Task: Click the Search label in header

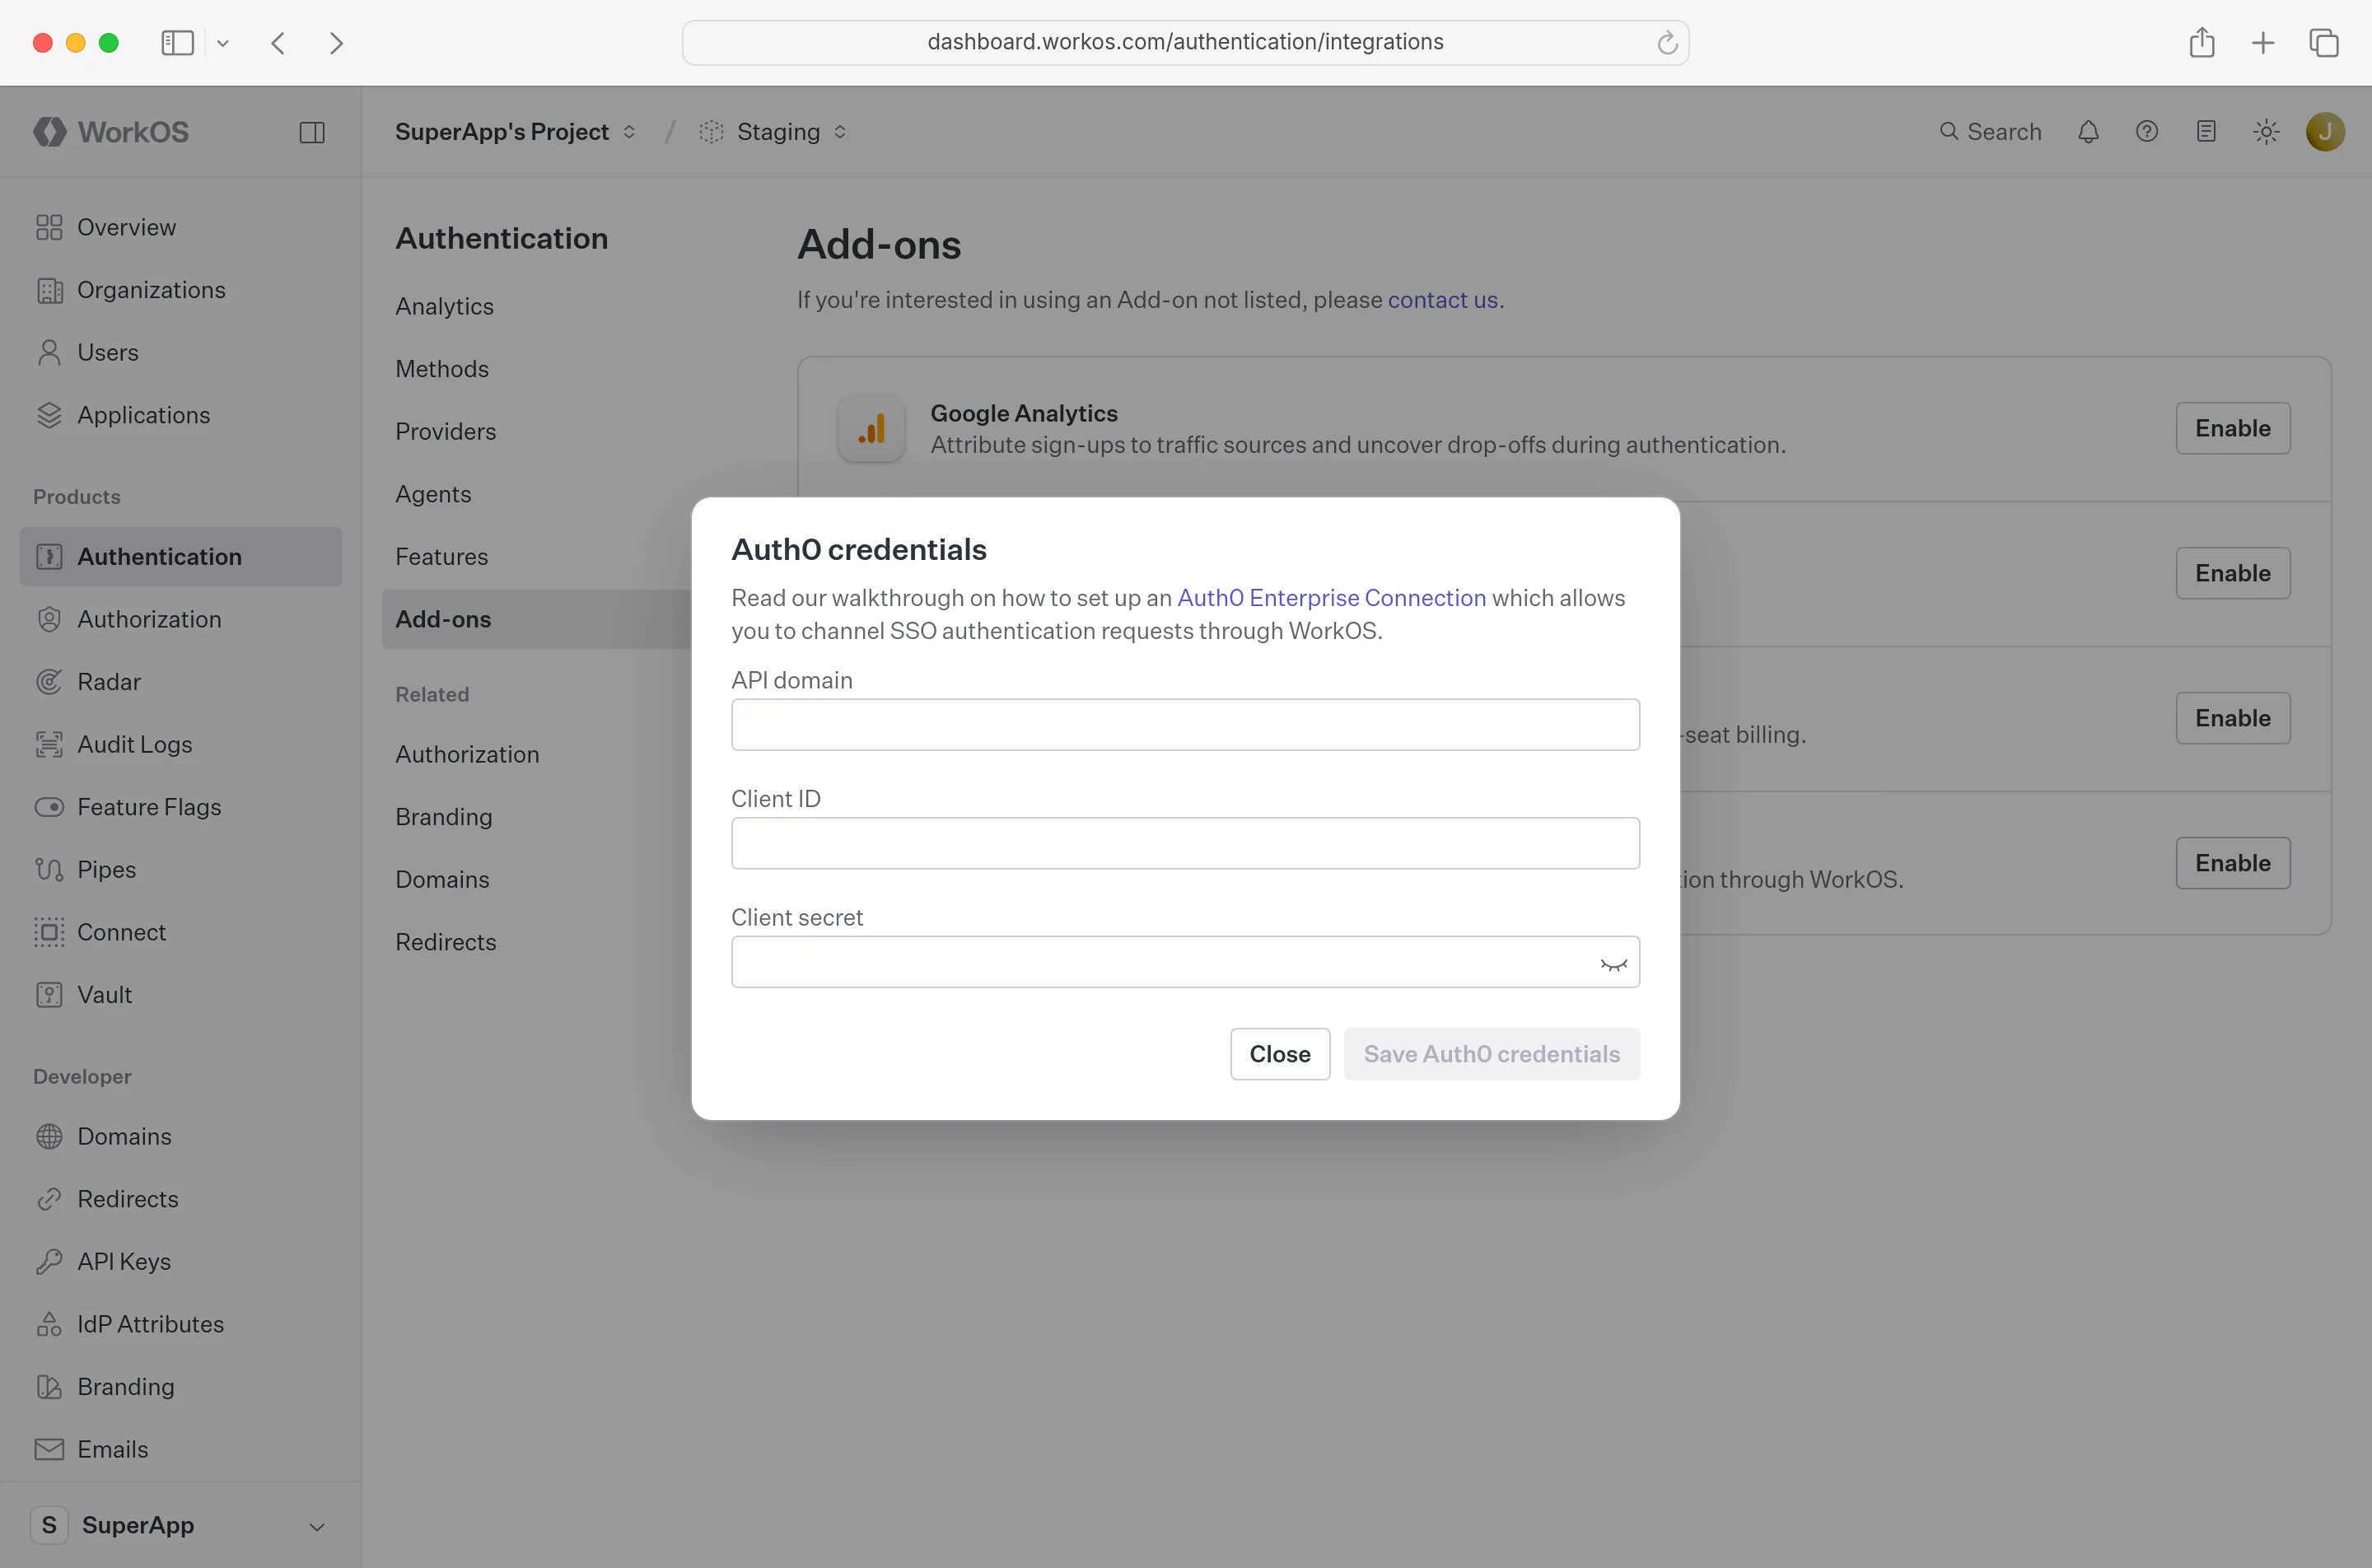Action: point(2004,132)
